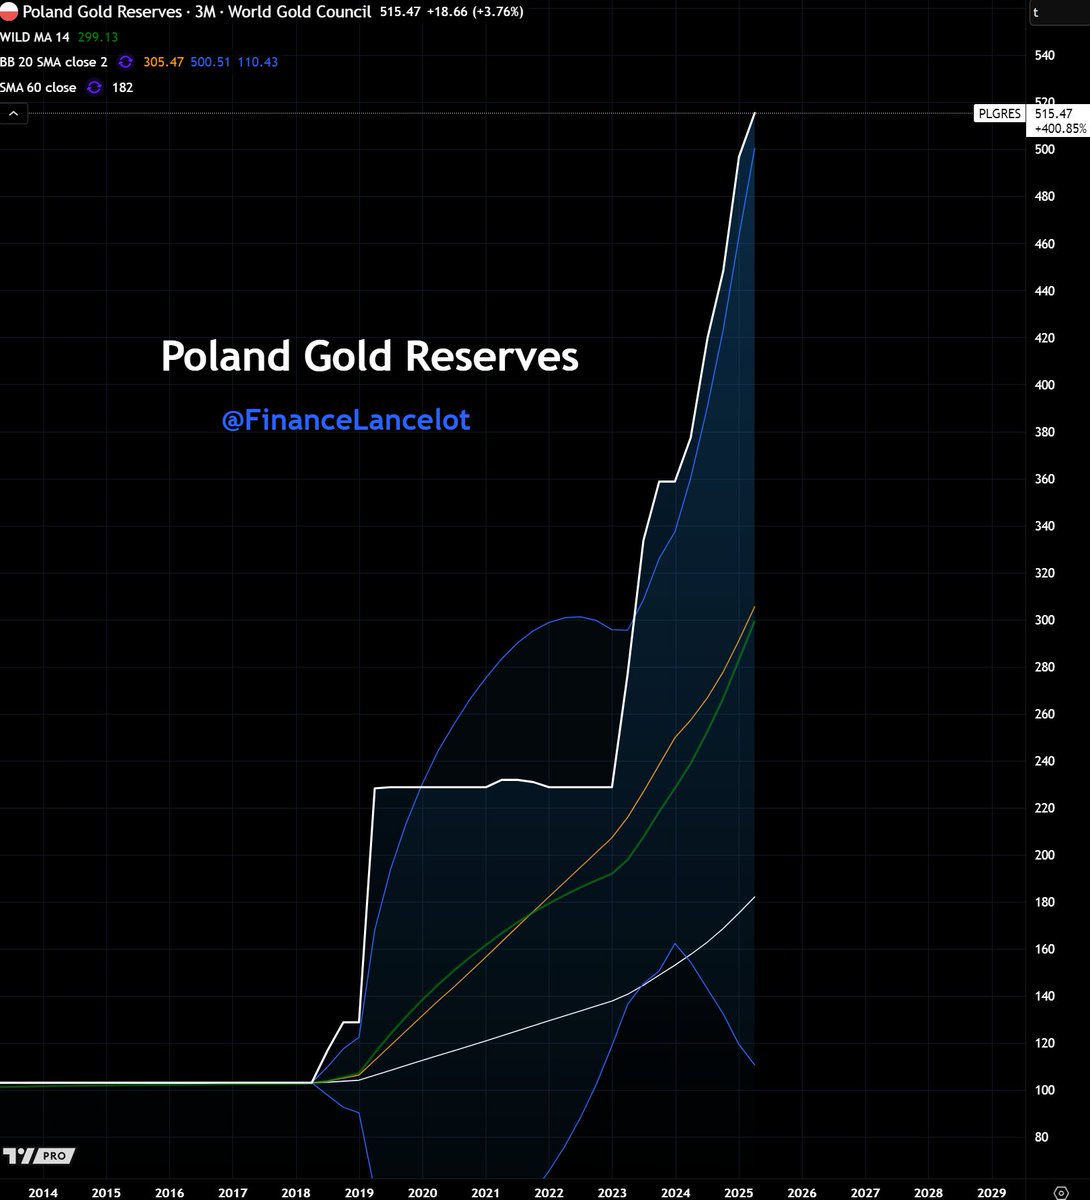Select the large Poland Gold Reserves chart text annotation

pos(370,357)
